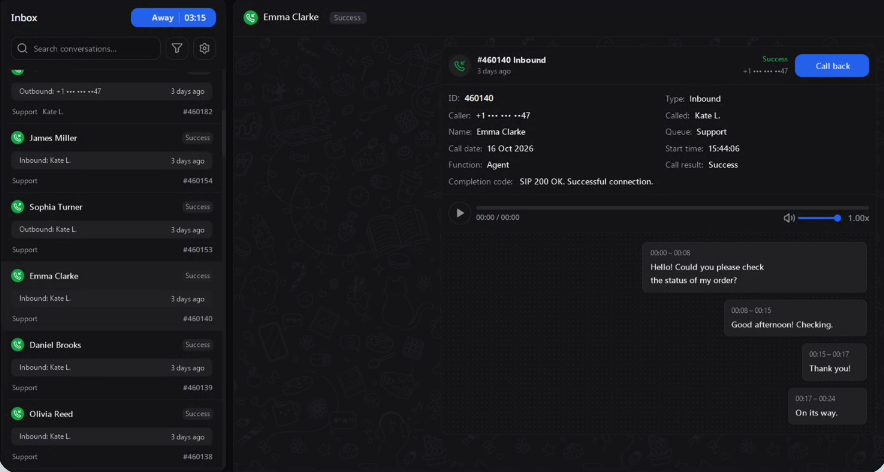Click James Miller's green call icon
Viewport: 884px width, 472px height.
(x=17, y=138)
